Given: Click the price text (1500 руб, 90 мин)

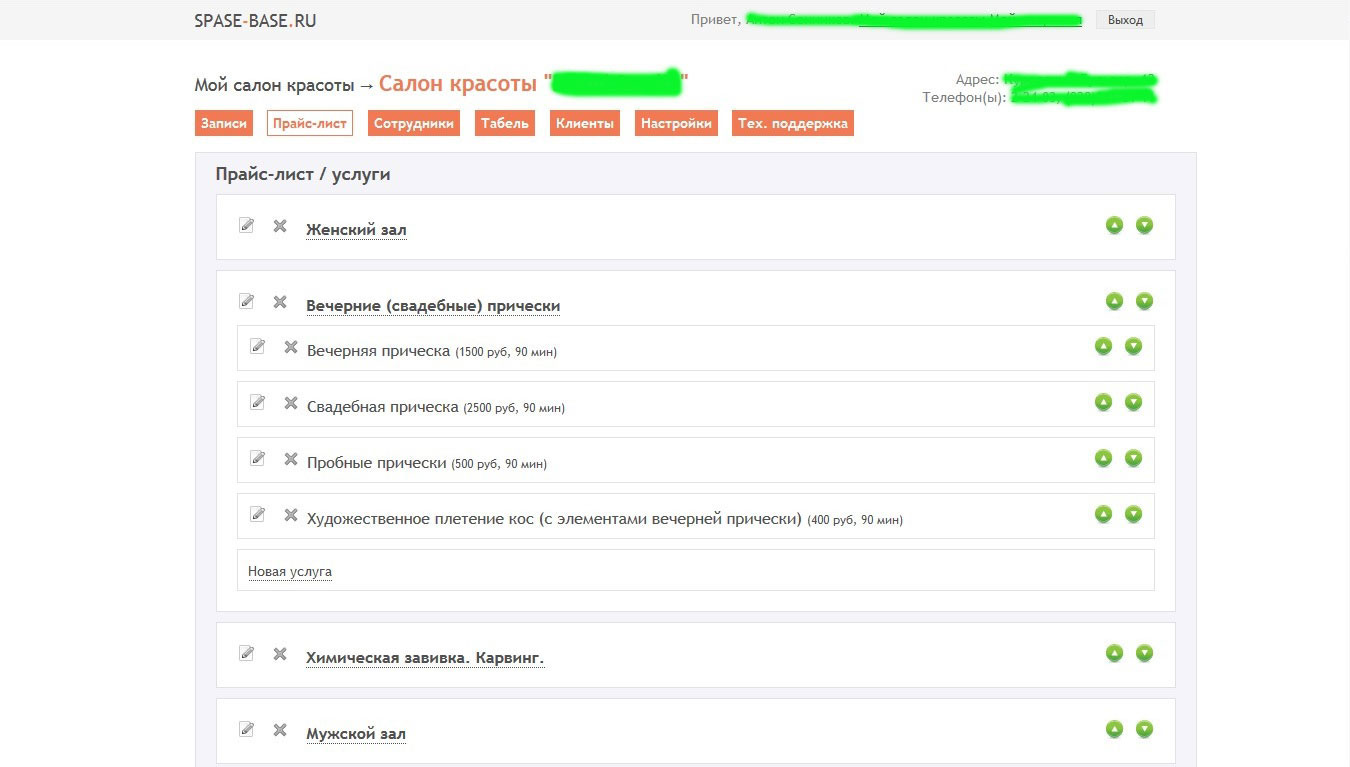Looking at the screenshot, I should click(506, 352).
